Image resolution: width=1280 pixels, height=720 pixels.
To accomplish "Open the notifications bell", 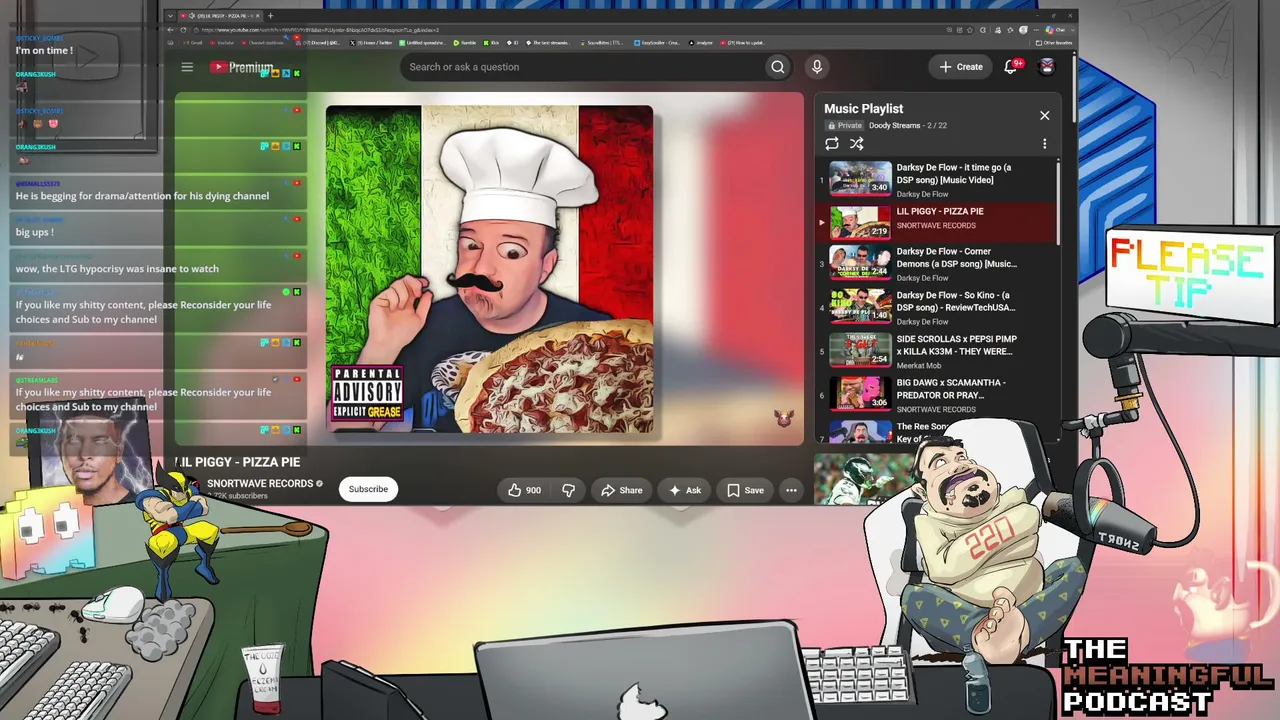I will pos(1011,67).
